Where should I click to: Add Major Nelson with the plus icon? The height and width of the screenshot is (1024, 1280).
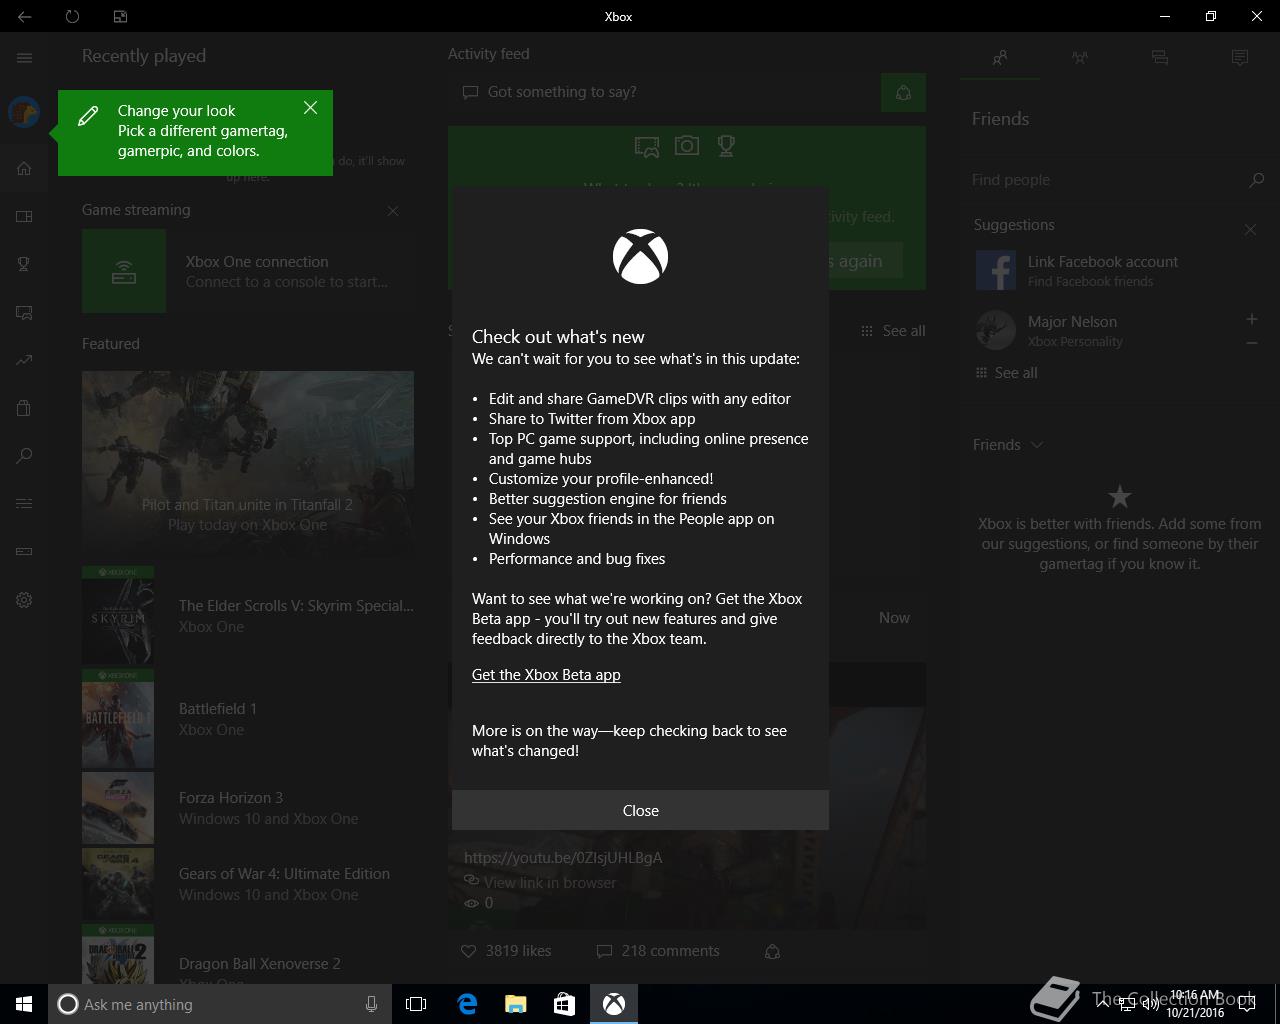1251,319
